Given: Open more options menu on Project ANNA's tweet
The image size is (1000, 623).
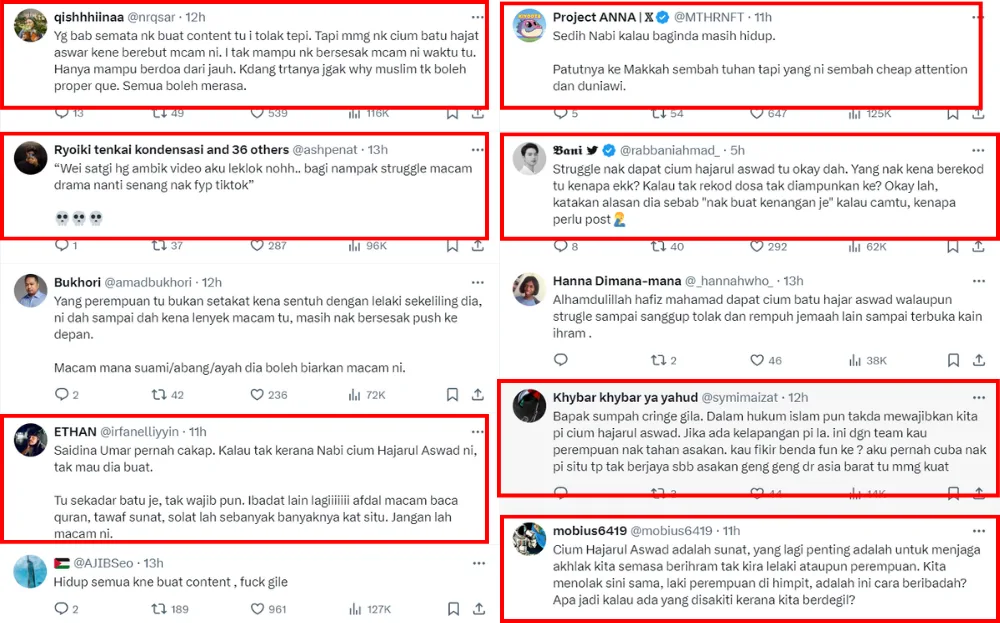Looking at the screenshot, I should (x=980, y=18).
